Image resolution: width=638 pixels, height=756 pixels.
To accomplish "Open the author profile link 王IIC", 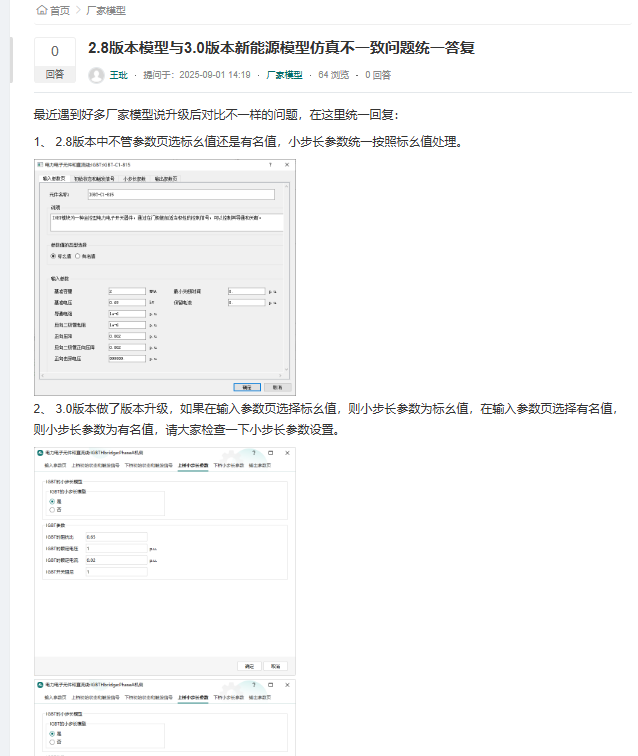I will 118,75.
